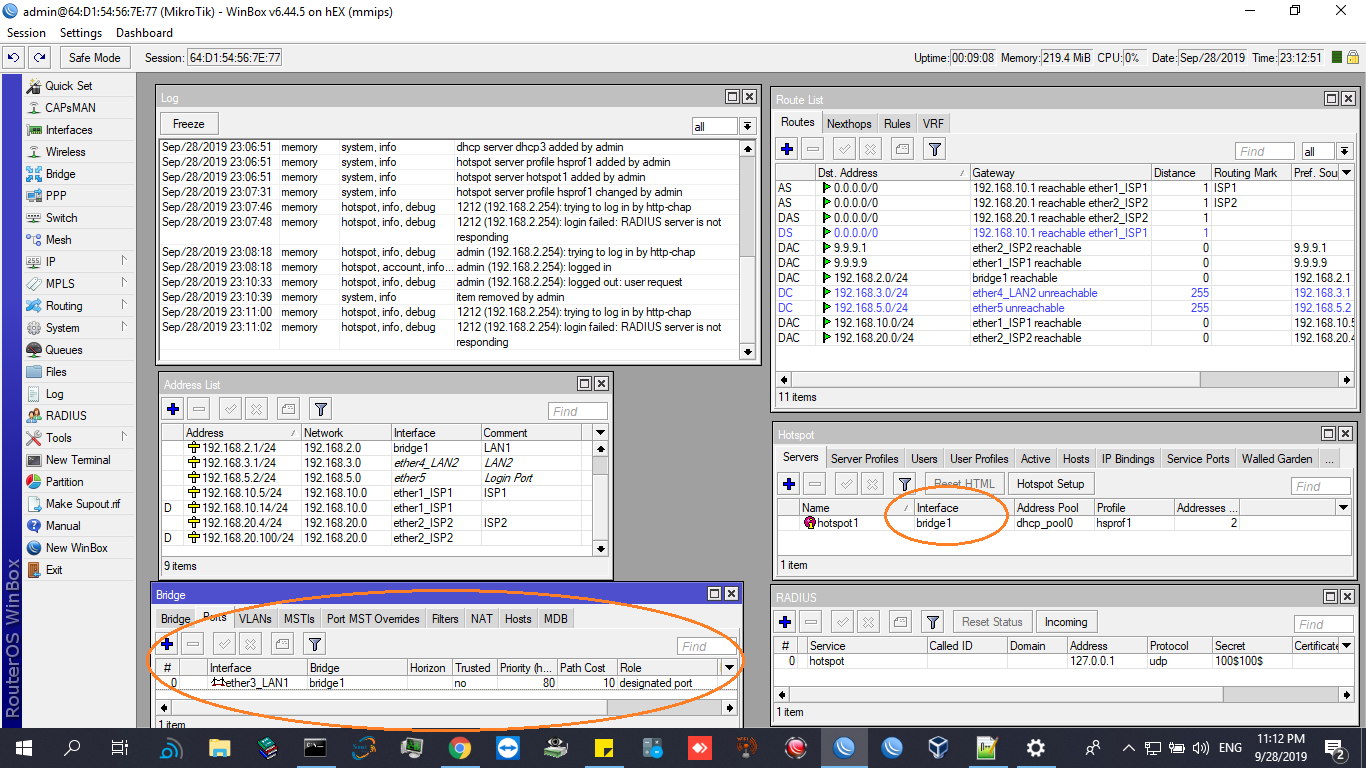Click the filter funnel in Address List
Image resolution: width=1366 pixels, height=768 pixels.
pos(320,408)
